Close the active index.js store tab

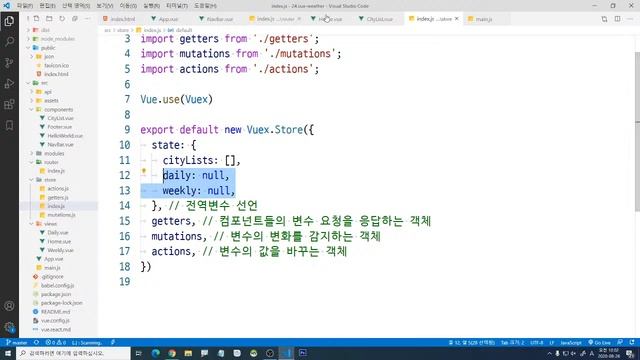[457, 19]
